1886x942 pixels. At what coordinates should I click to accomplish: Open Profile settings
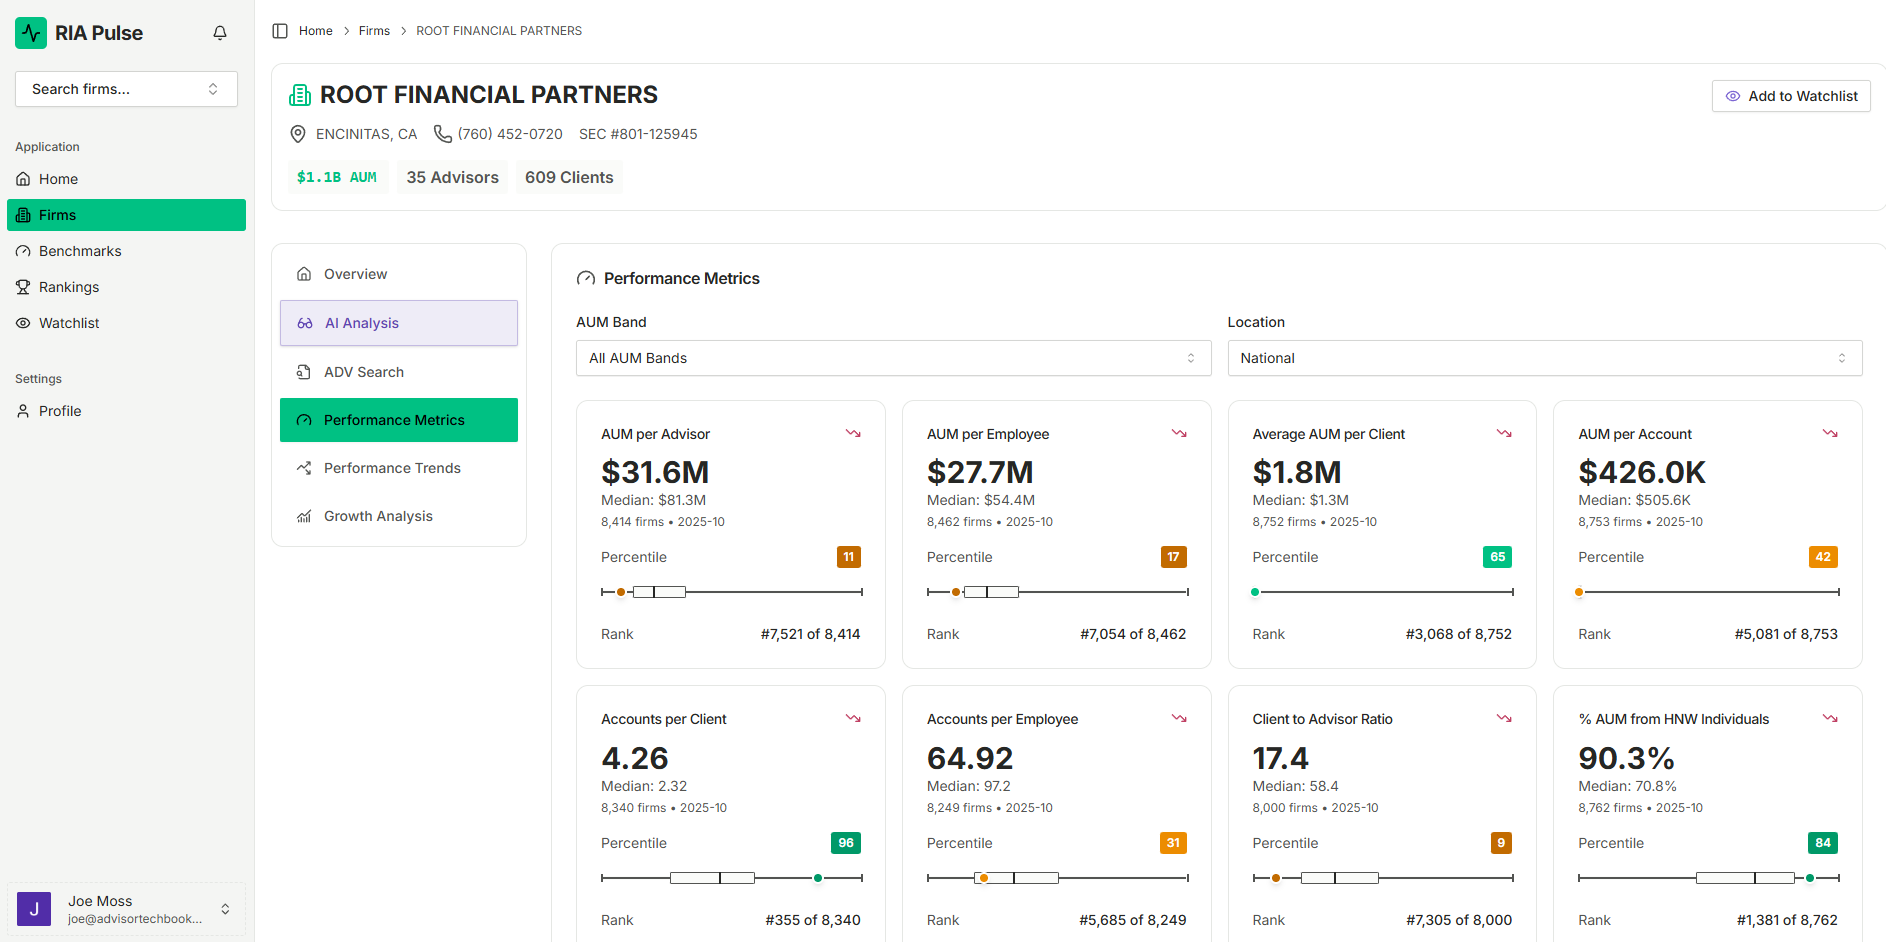(126, 411)
